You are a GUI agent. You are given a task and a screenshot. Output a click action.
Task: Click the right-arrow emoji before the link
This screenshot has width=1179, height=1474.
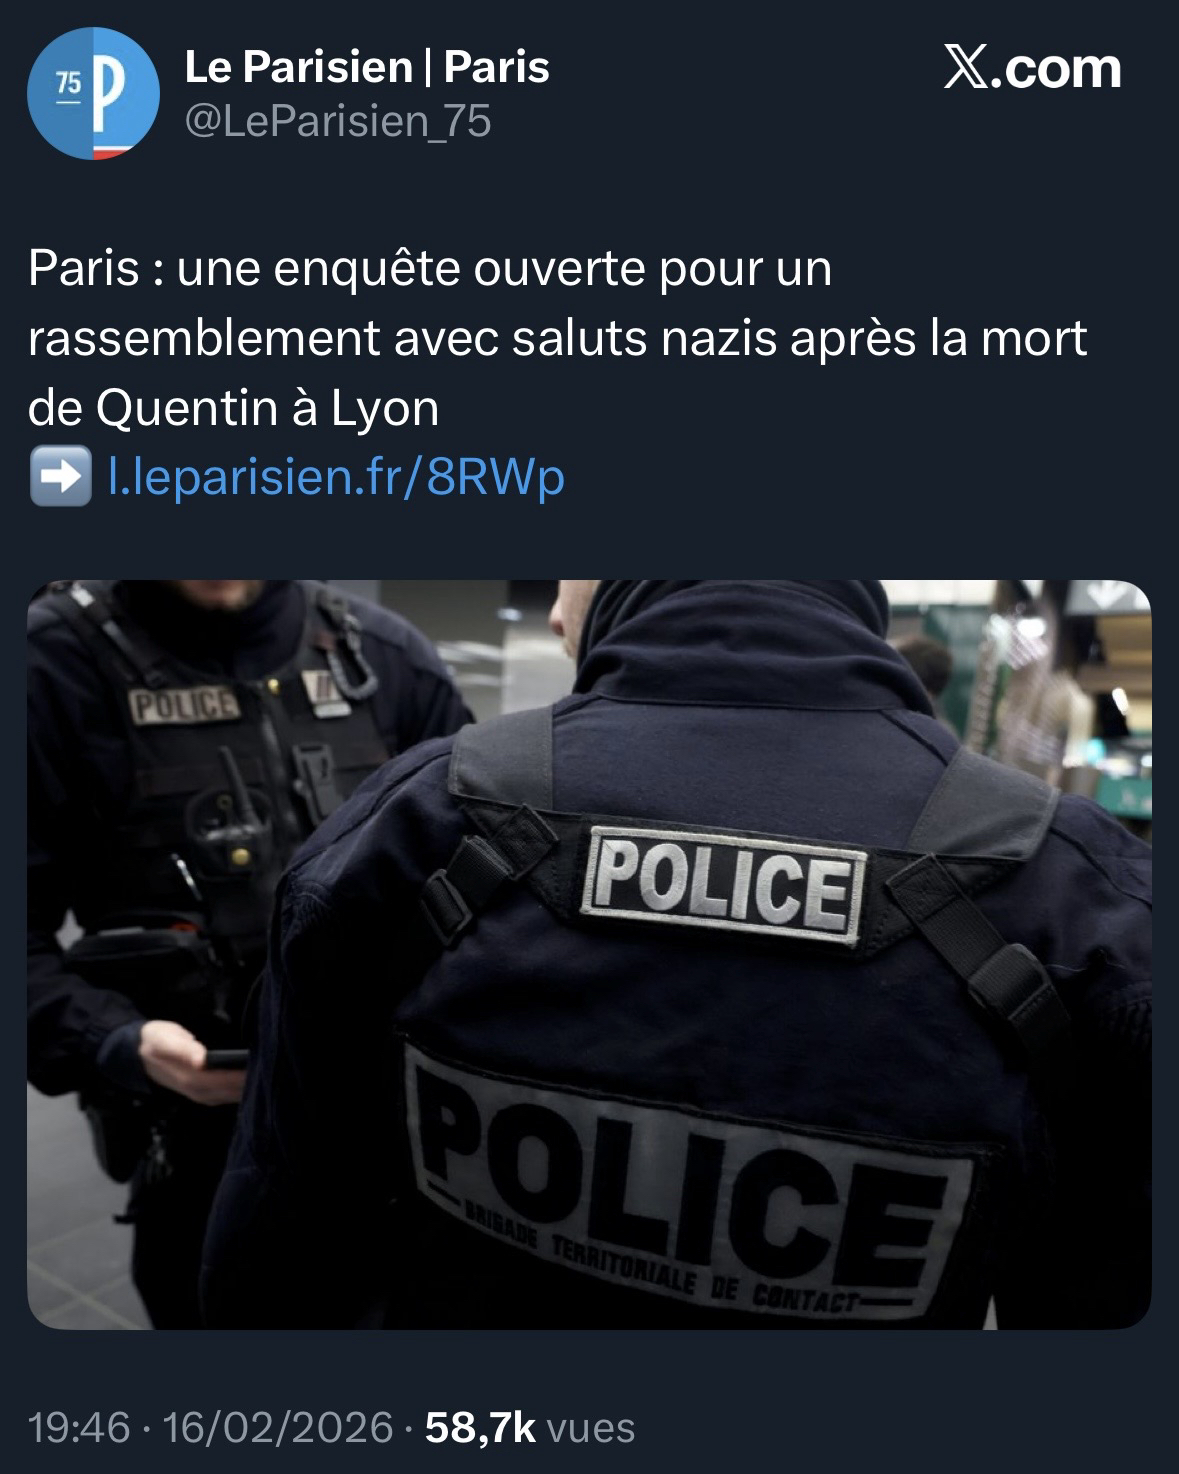[60, 477]
